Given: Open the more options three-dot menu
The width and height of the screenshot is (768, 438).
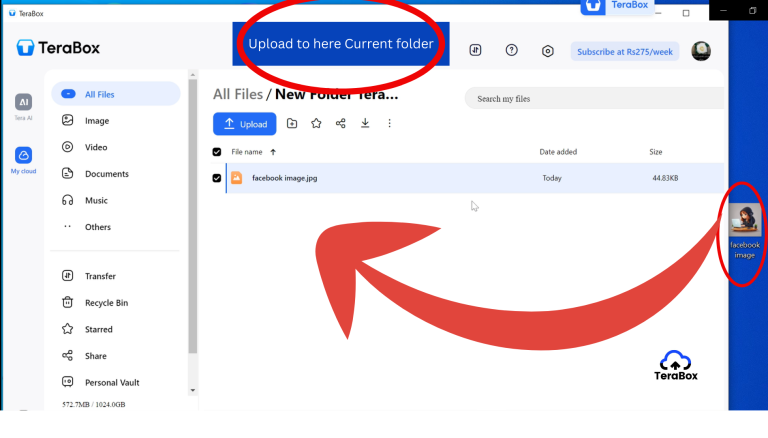Looking at the screenshot, I should coord(389,123).
